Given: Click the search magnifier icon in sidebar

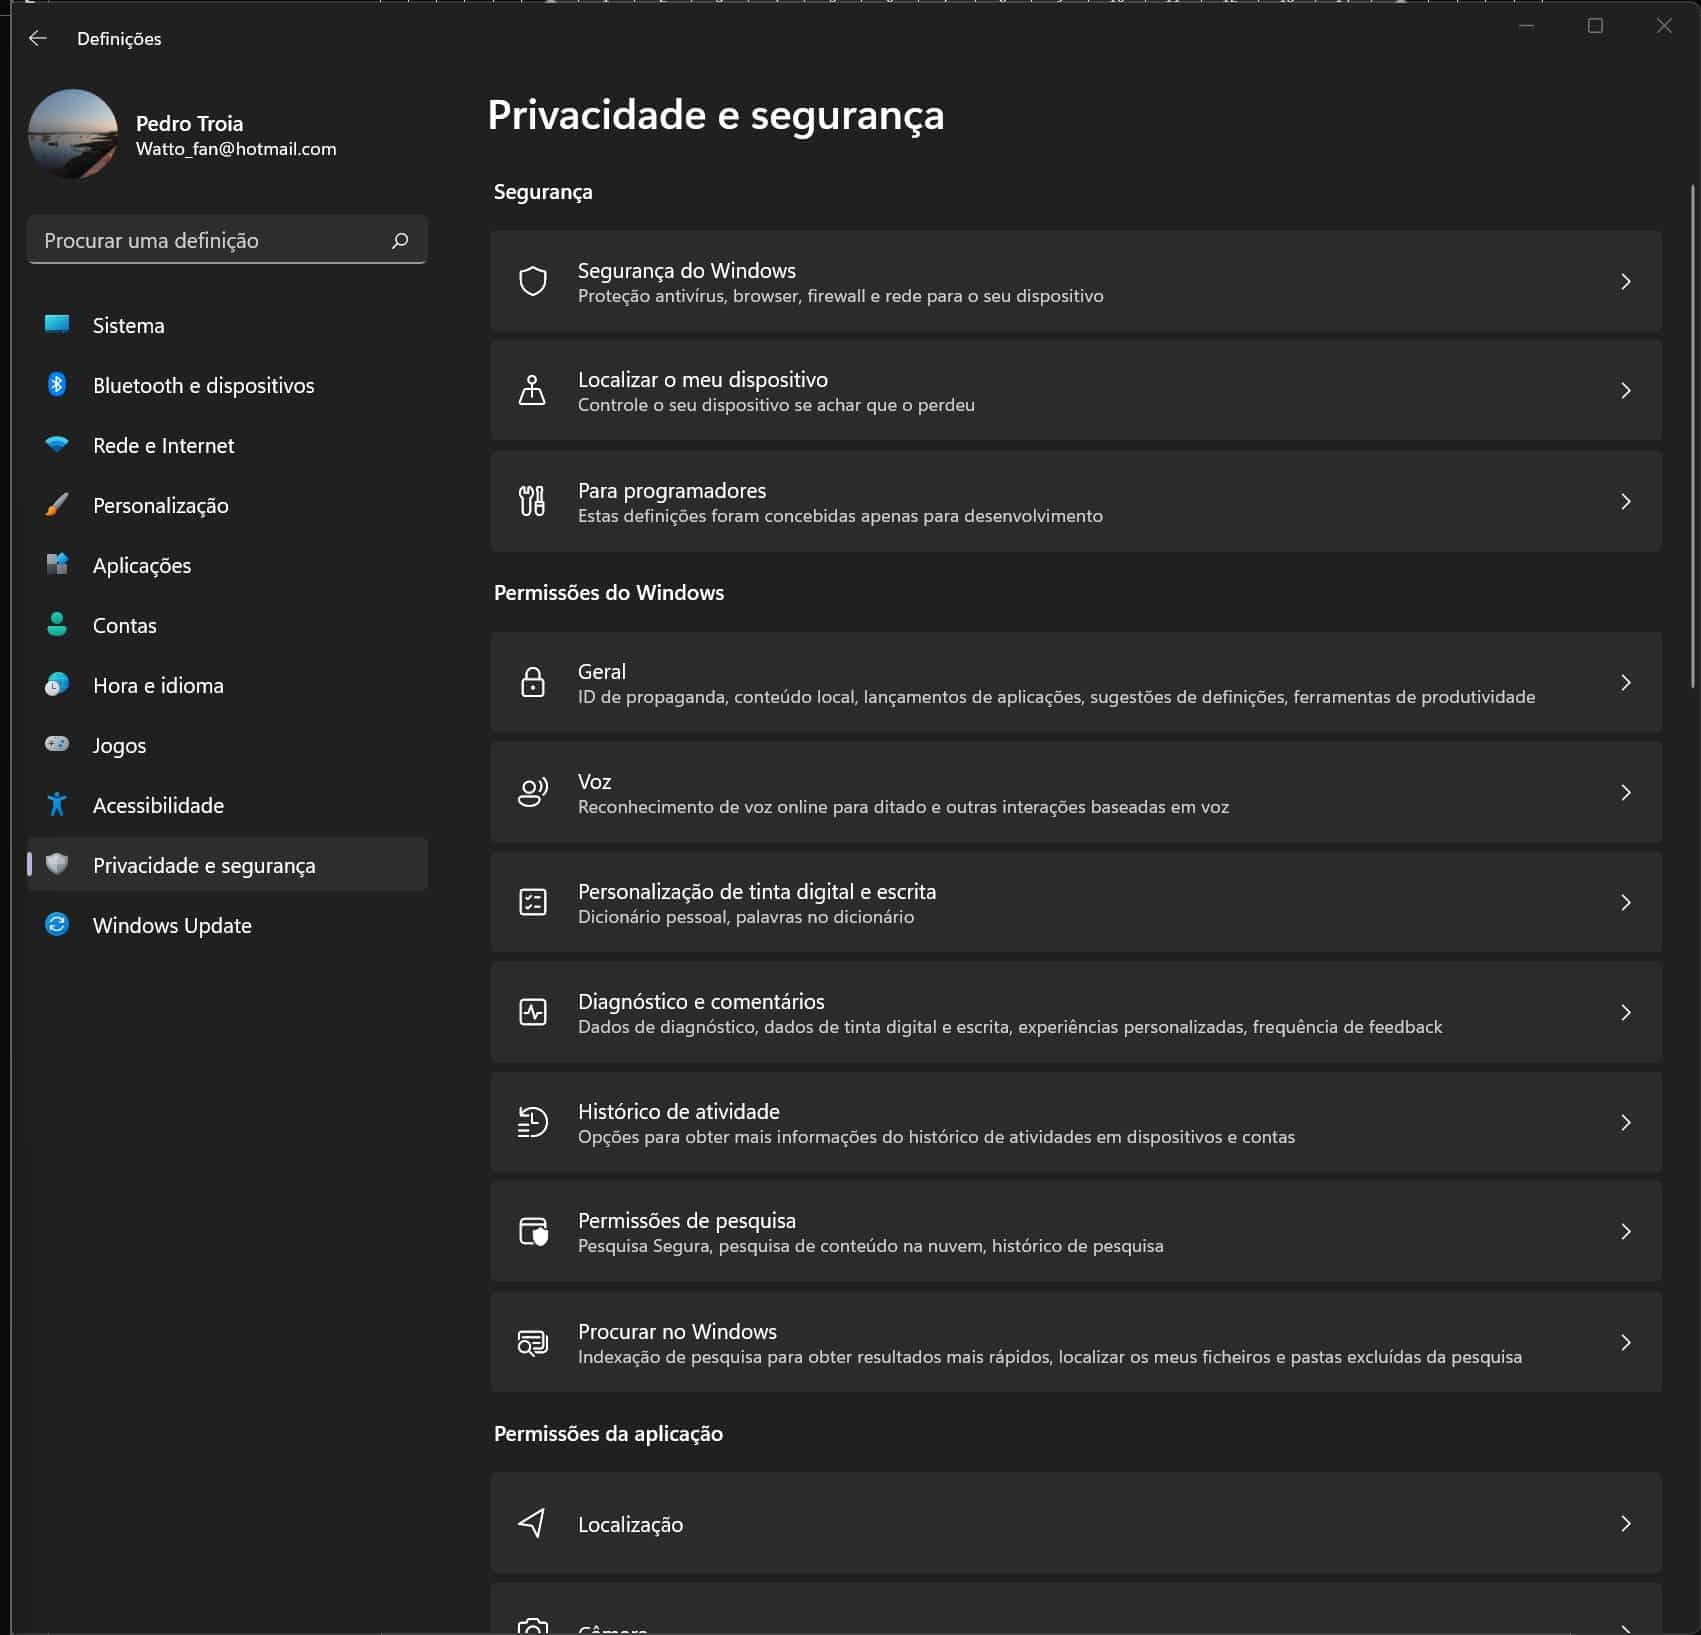Looking at the screenshot, I should click(400, 240).
